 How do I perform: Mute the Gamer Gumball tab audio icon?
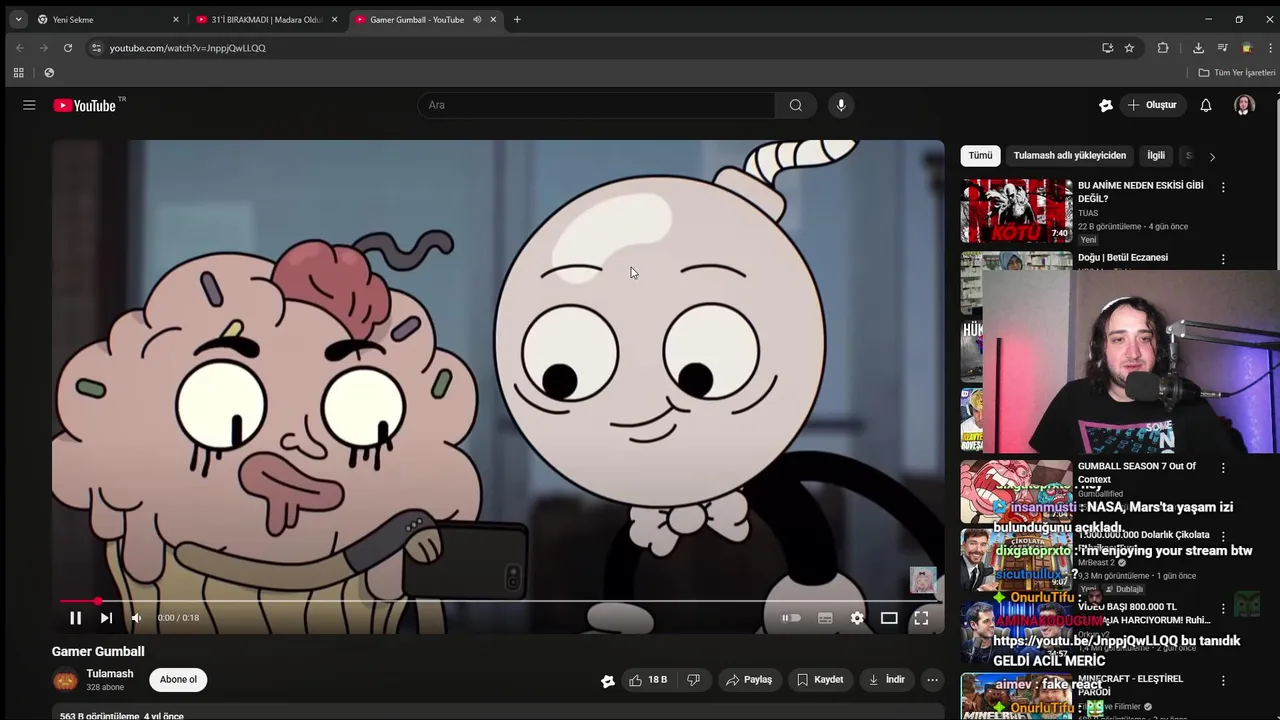[x=477, y=19]
